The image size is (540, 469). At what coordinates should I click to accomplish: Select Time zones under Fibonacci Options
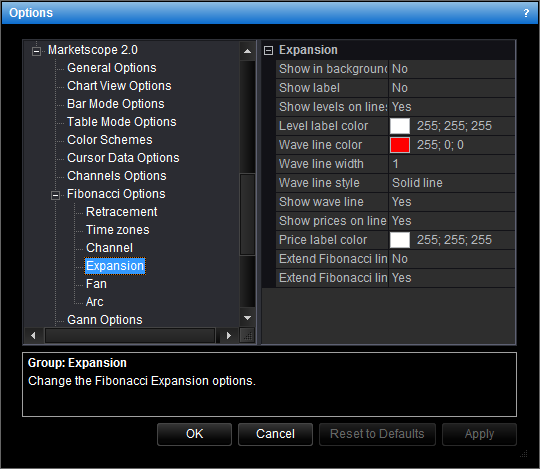pyautogui.click(x=117, y=230)
